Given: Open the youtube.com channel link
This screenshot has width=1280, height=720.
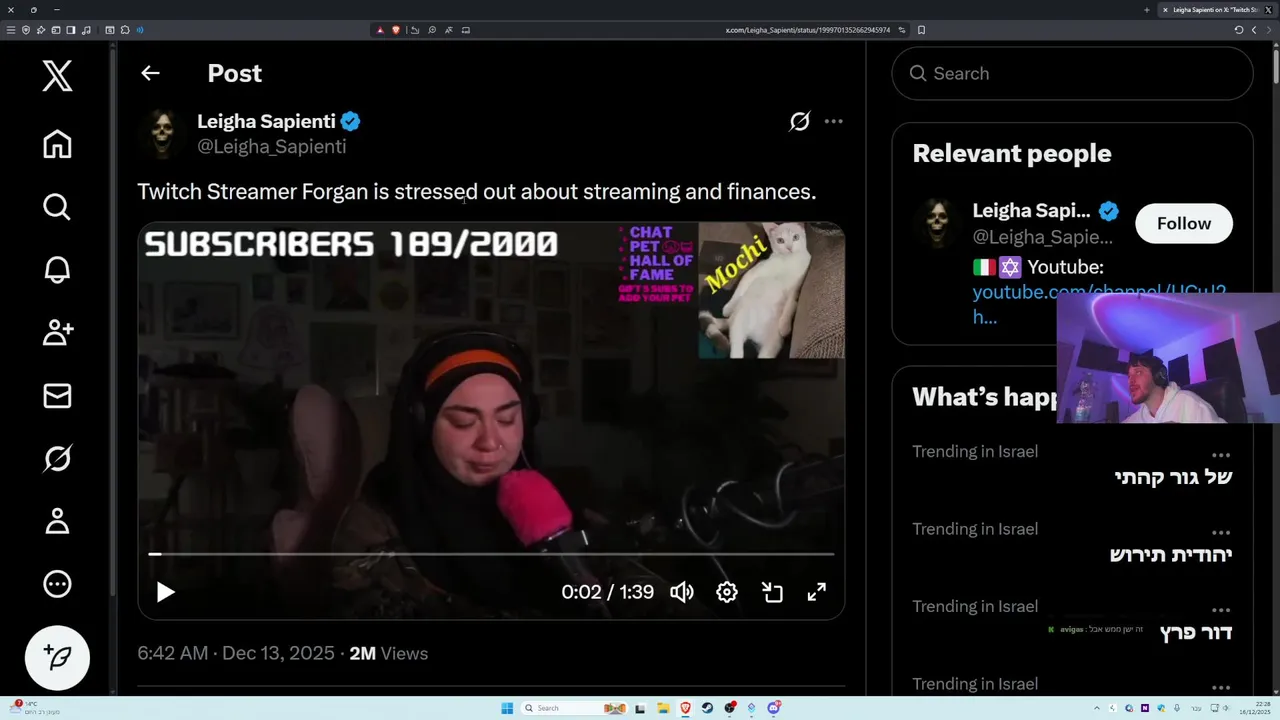Looking at the screenshot, I should pyautogui.click(x=1099, y=304).
